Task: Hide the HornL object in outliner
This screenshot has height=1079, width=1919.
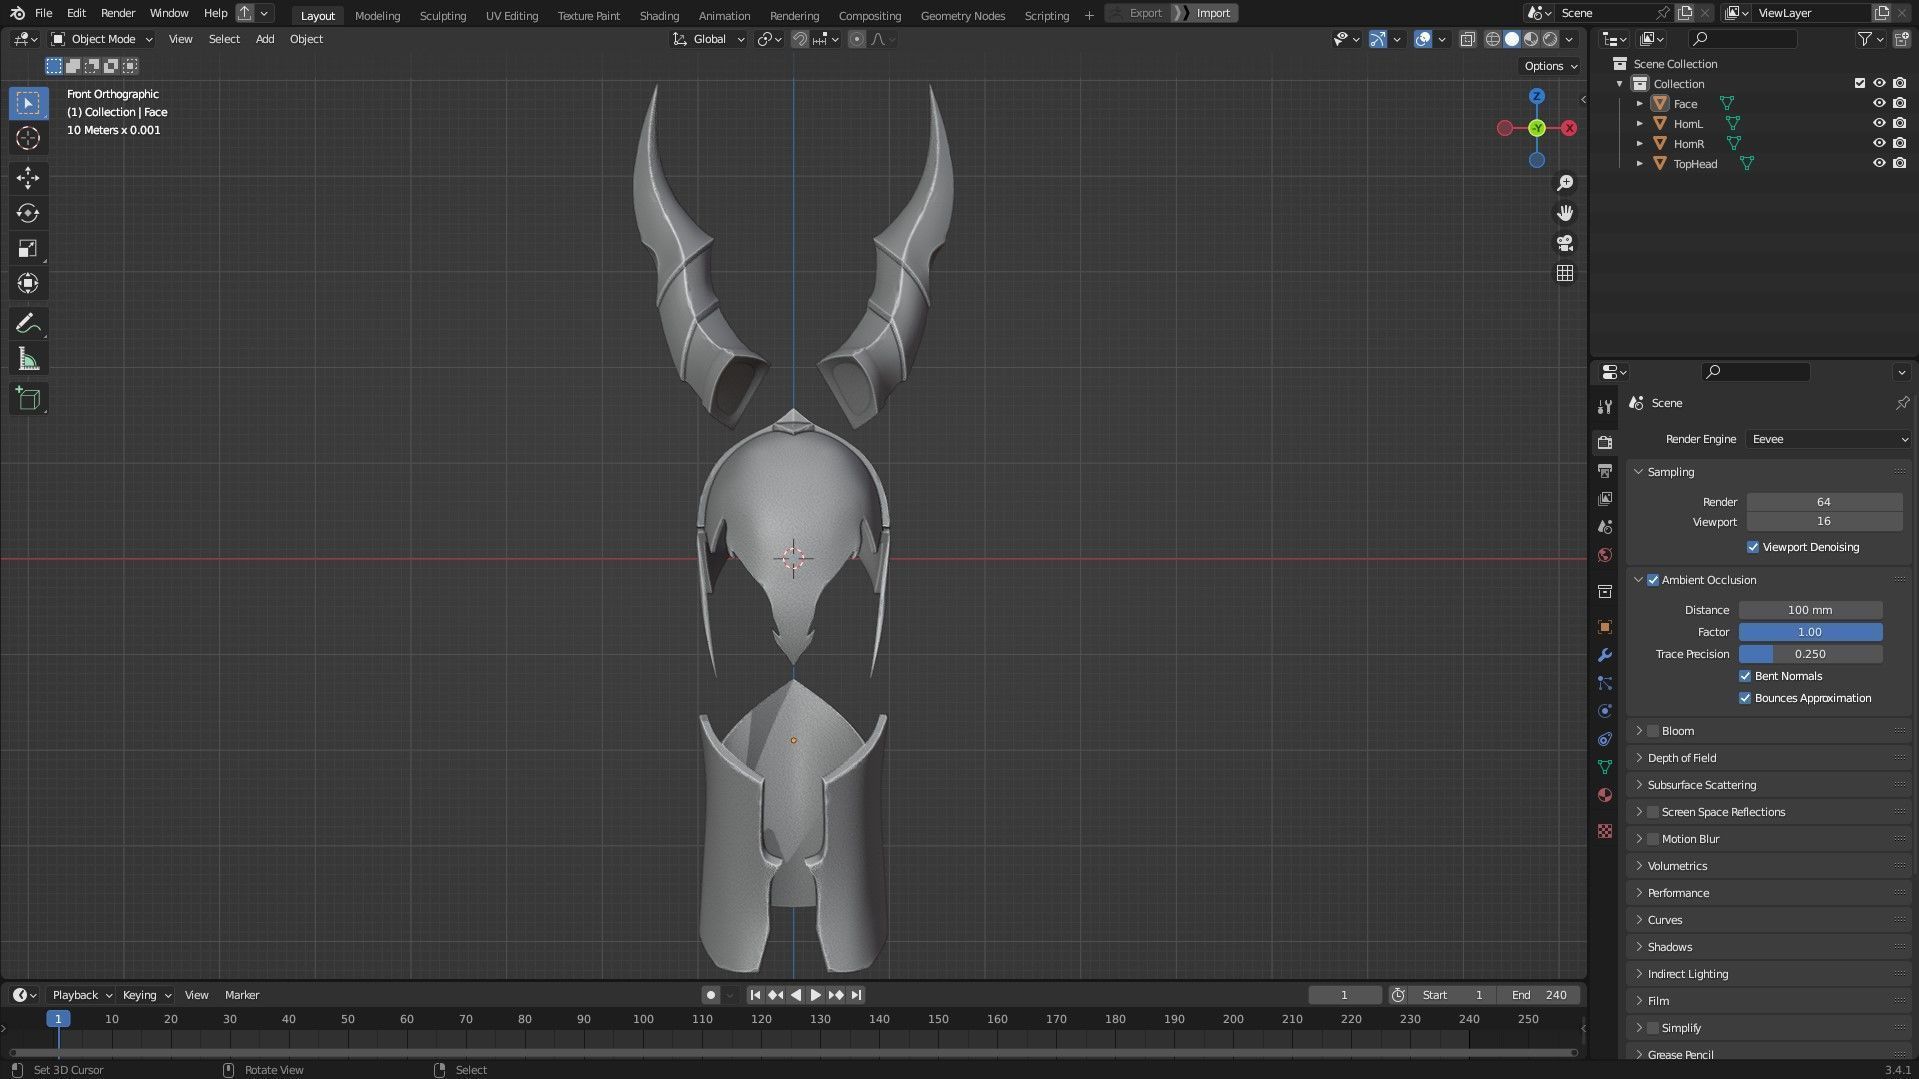Action: [x=1879, y=124]
